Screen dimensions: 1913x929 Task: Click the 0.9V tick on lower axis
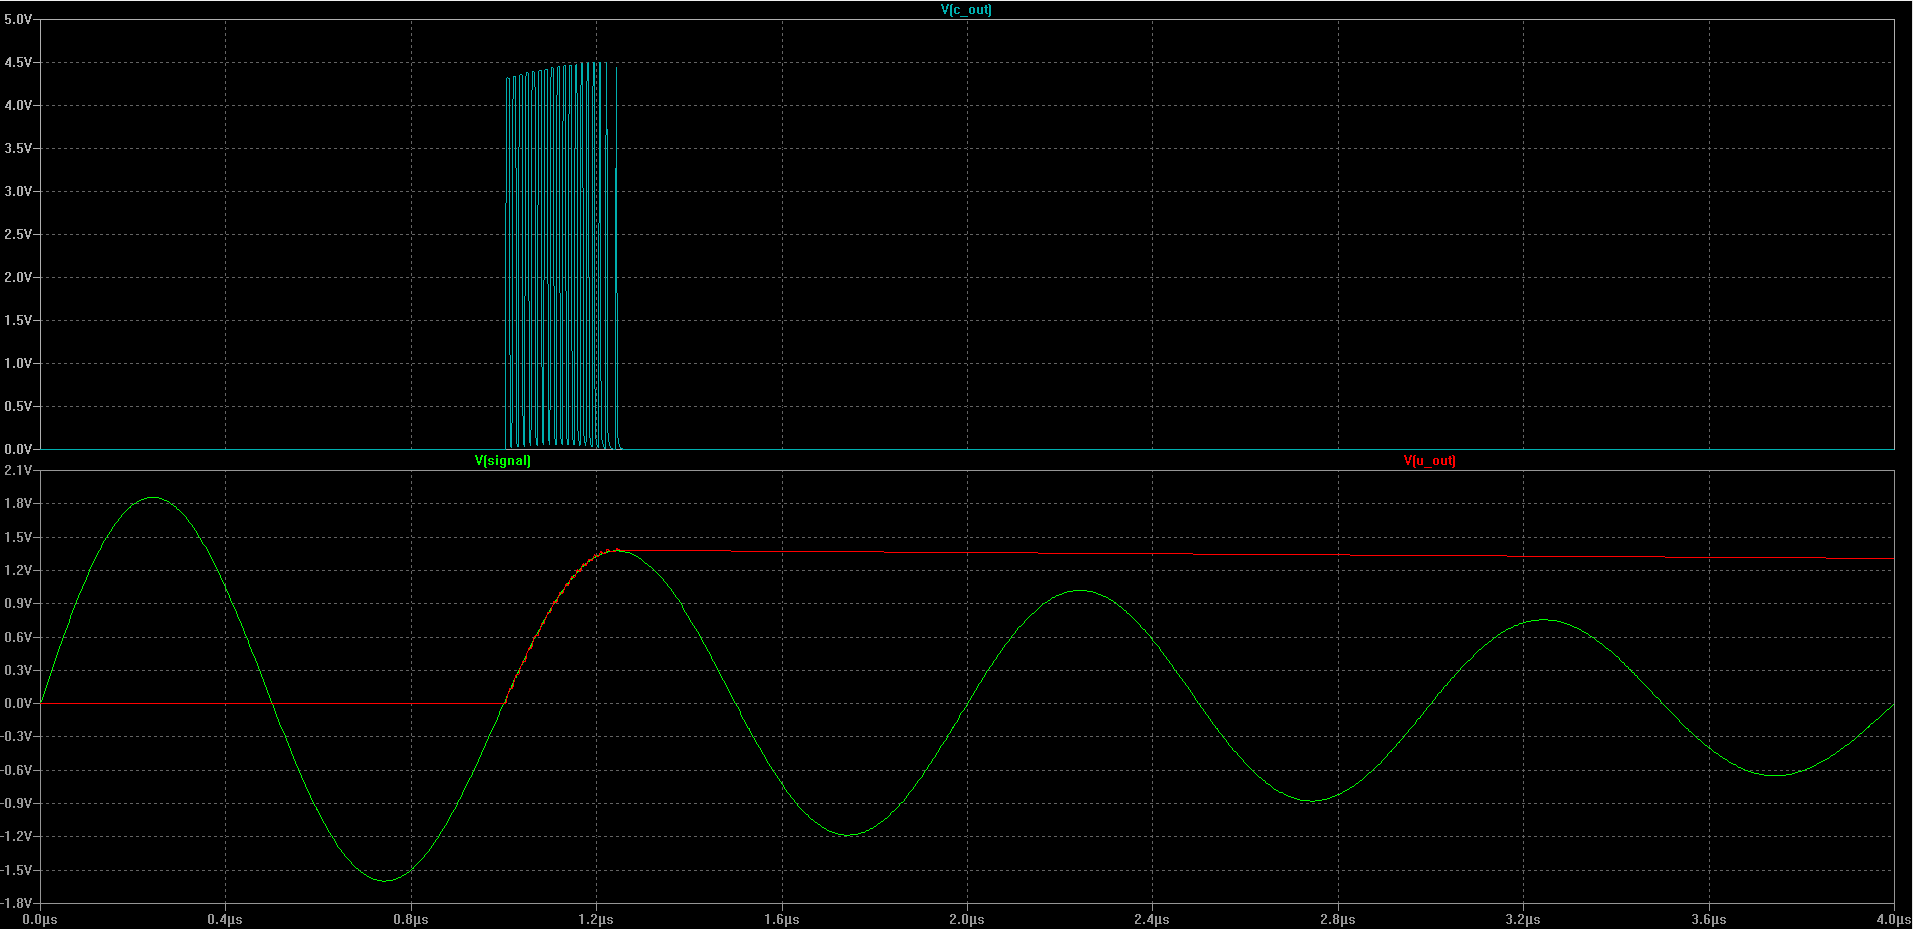(x=18, y=603)
